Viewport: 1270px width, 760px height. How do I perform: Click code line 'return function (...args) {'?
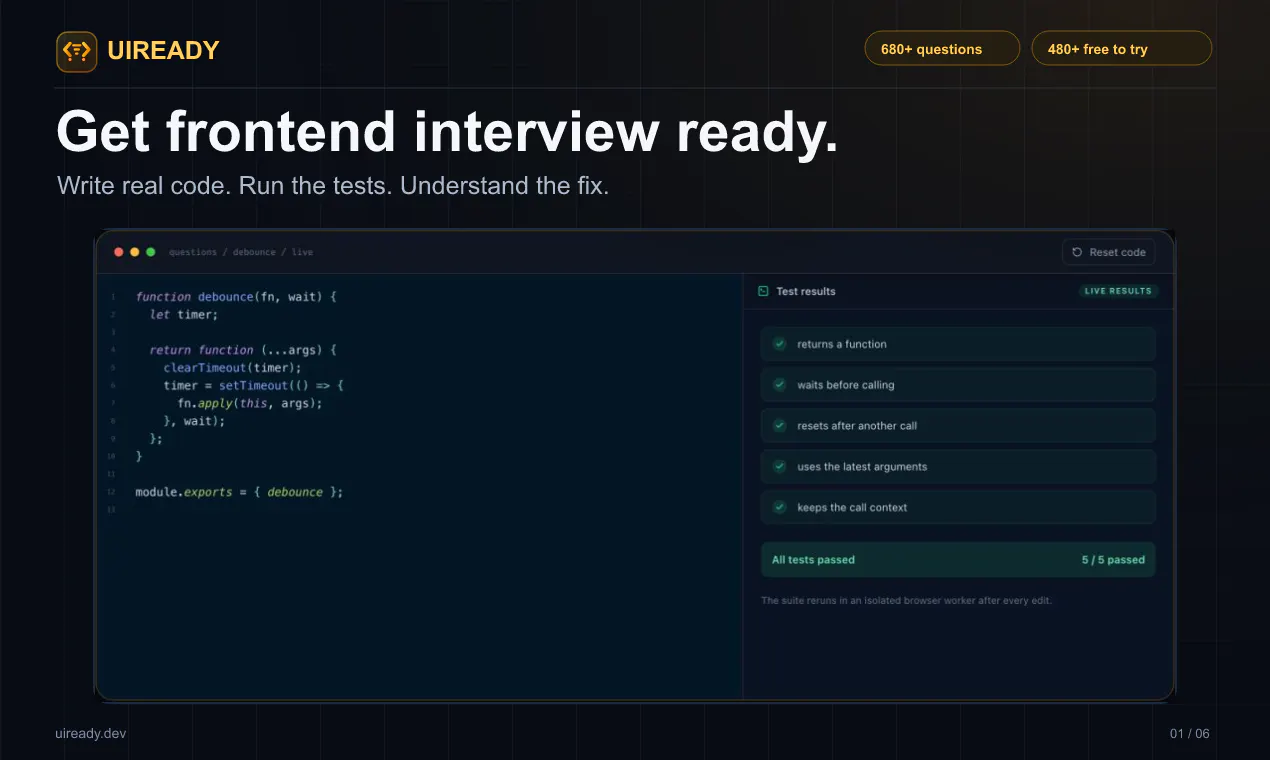(243, 350)
